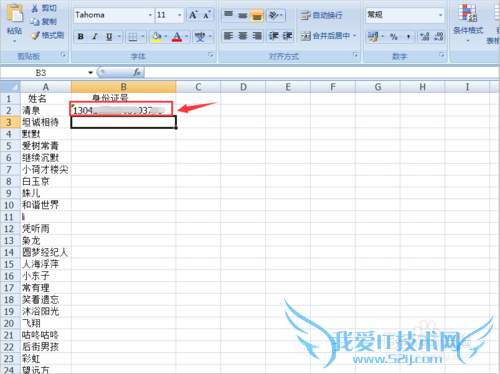Select cell containing 沐浴阳光
500x374 pixels.
[x=46, y=311]
